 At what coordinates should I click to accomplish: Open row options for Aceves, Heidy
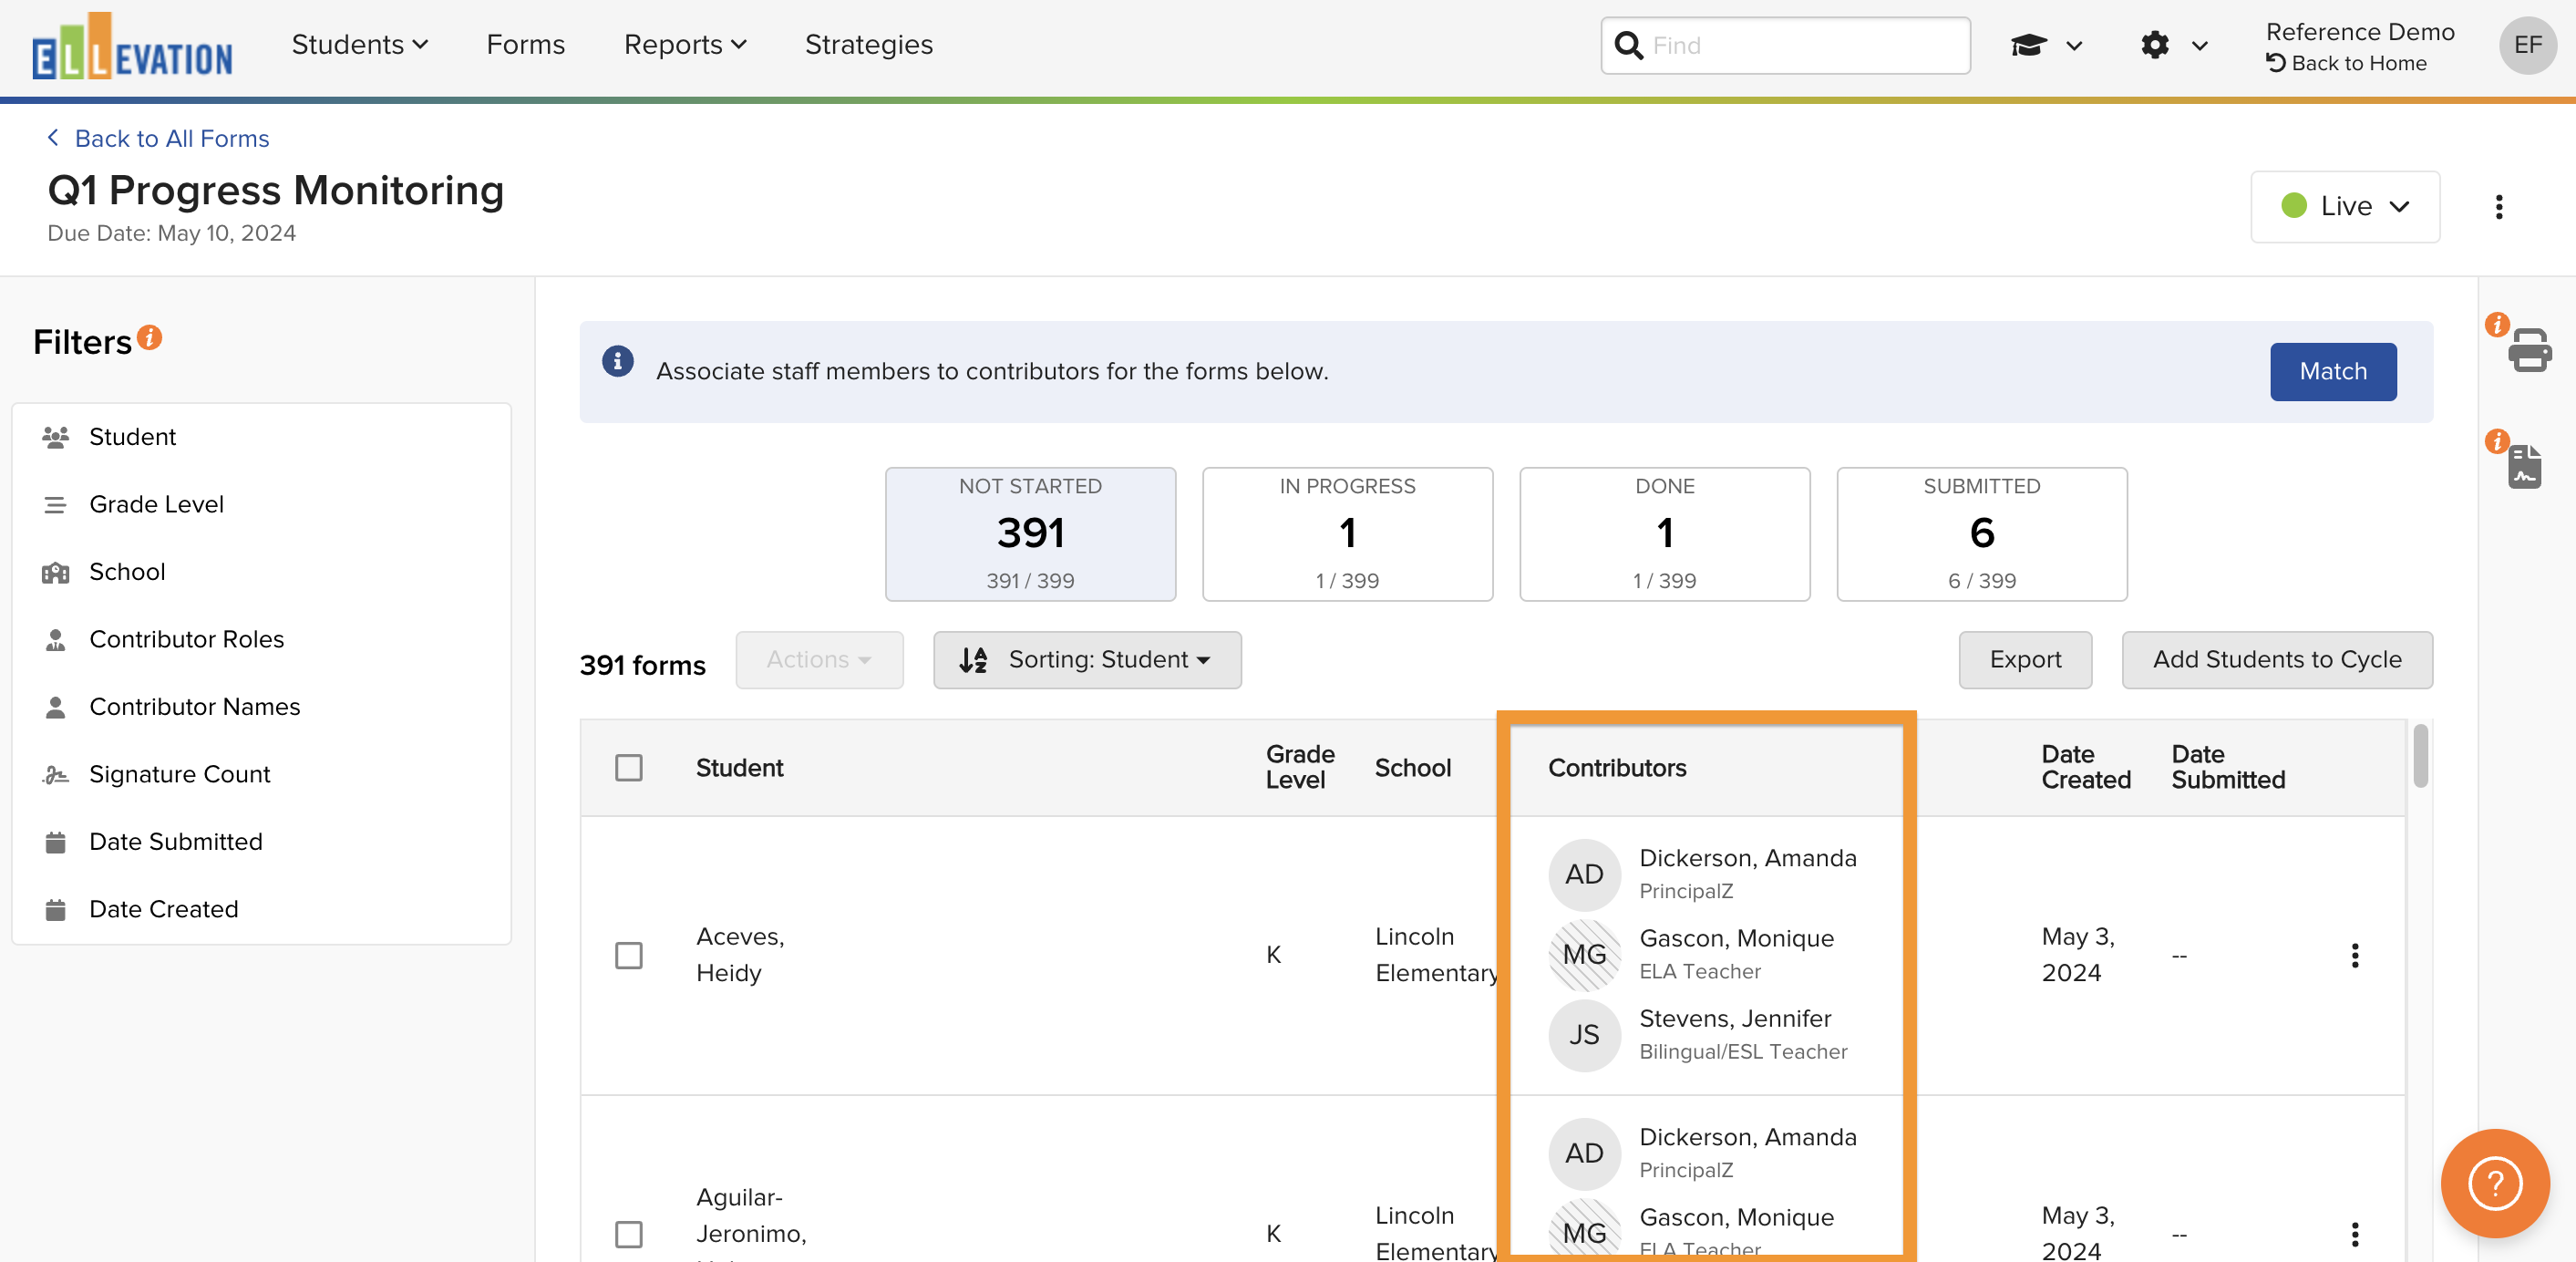point(2354,956)
